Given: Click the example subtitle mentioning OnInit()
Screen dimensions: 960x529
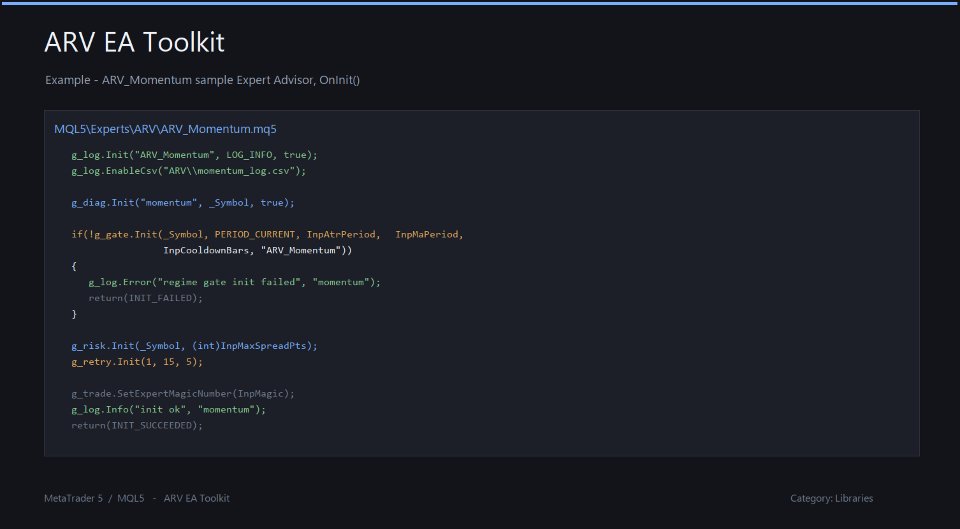Looking at the screenshot, I should coord(203,80).
